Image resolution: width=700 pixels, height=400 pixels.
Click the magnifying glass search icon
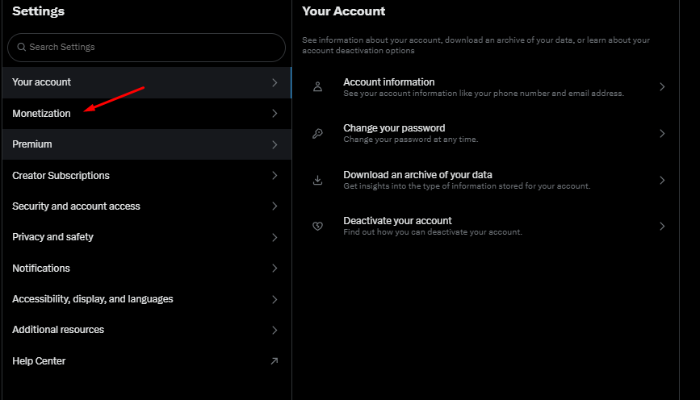coord(21,47)
